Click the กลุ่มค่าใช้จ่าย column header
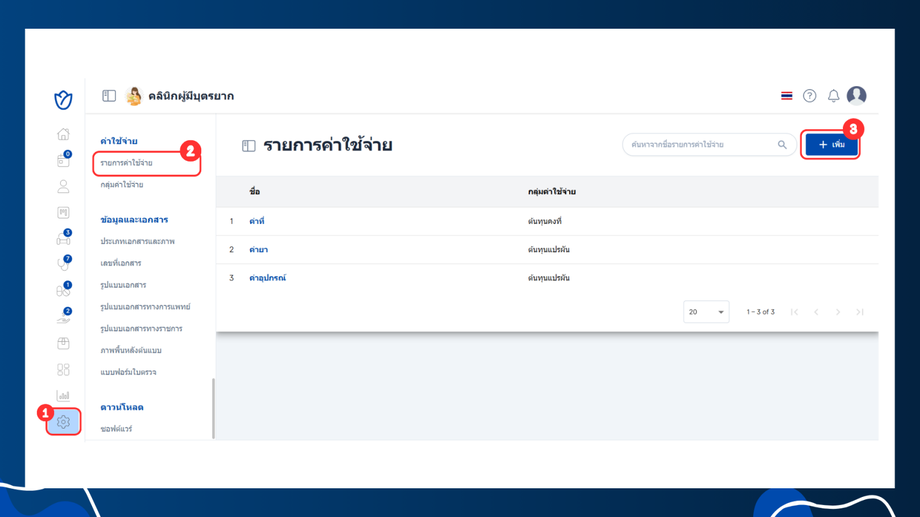This screenshot has width=920, height=517. point(552,192)
